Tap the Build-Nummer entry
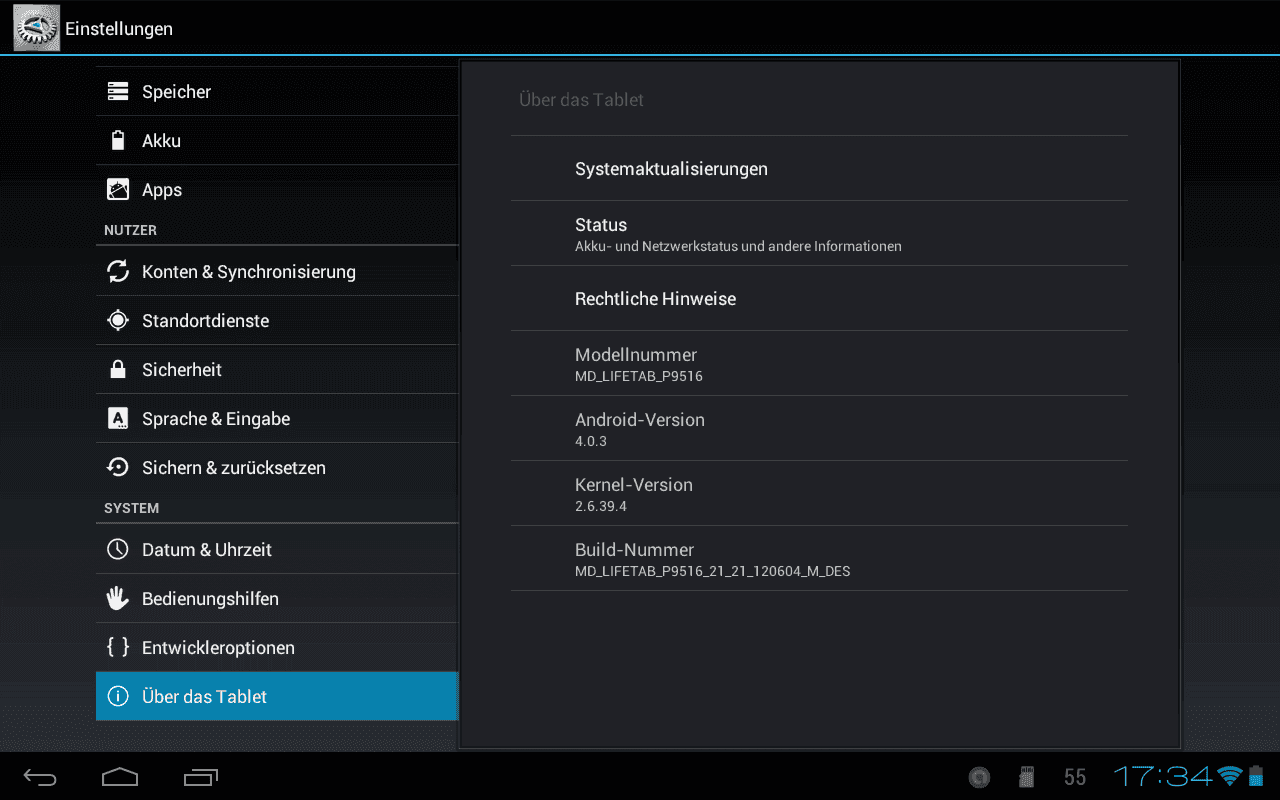1280x800 pixels. coord(819,559)
